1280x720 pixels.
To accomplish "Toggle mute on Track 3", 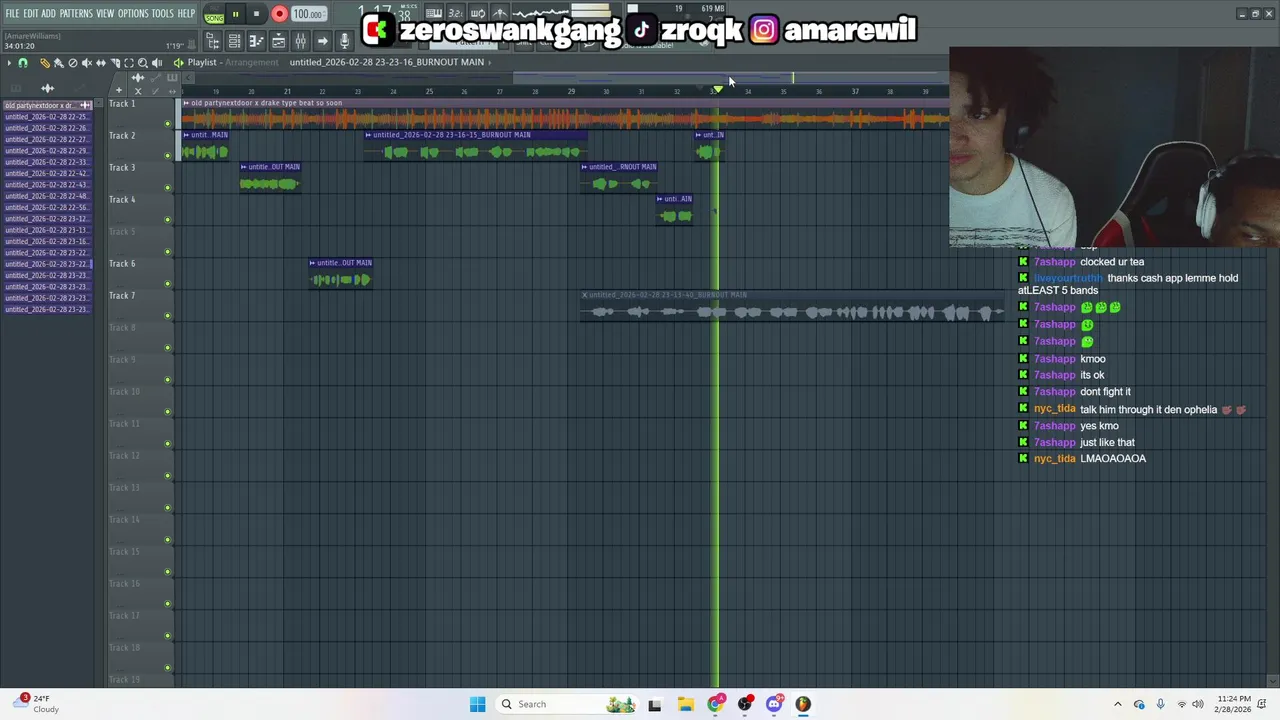I will 167,187.
